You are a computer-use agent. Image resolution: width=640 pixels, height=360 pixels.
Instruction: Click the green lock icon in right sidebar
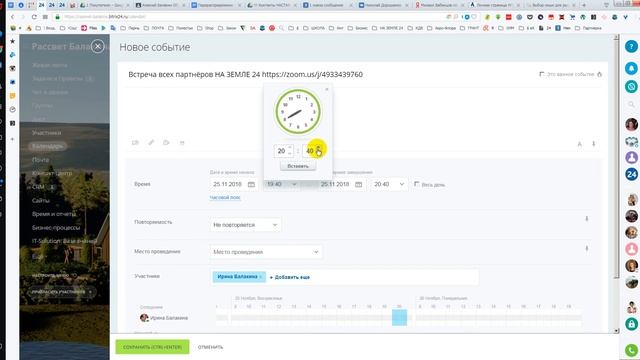click(631, 324)
